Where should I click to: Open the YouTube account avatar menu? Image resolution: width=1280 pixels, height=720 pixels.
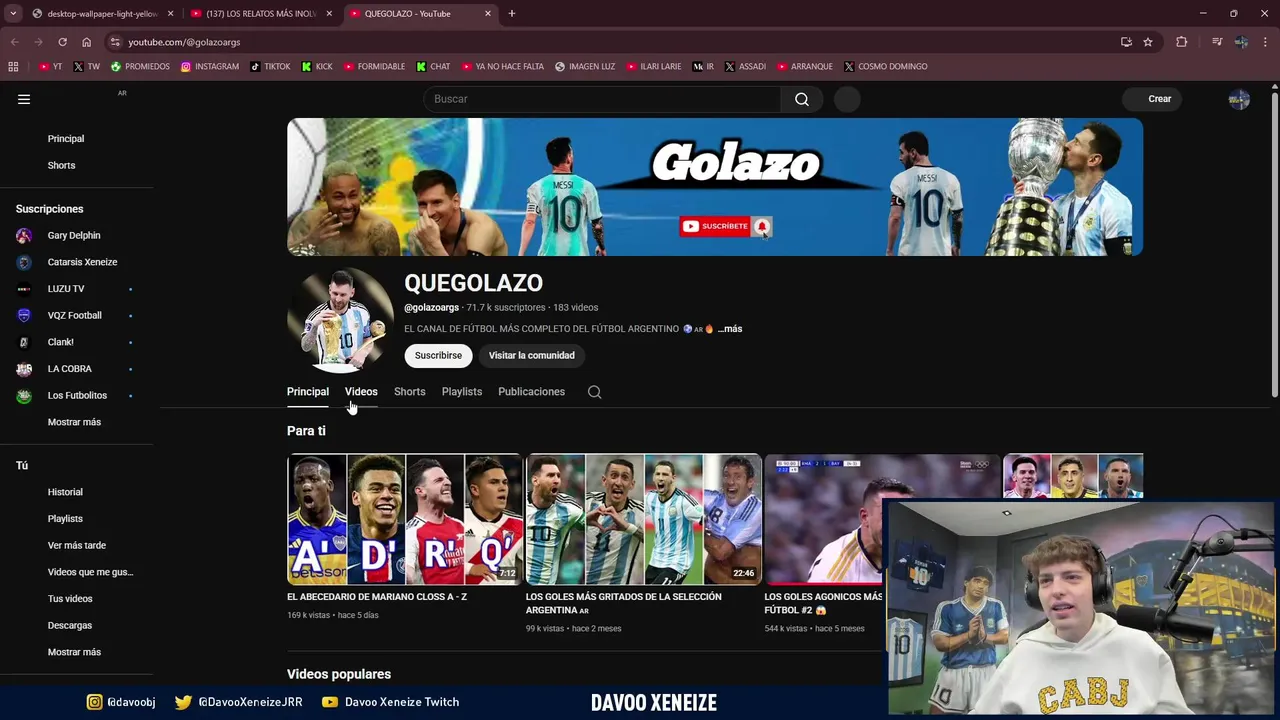click(1239, 99)
